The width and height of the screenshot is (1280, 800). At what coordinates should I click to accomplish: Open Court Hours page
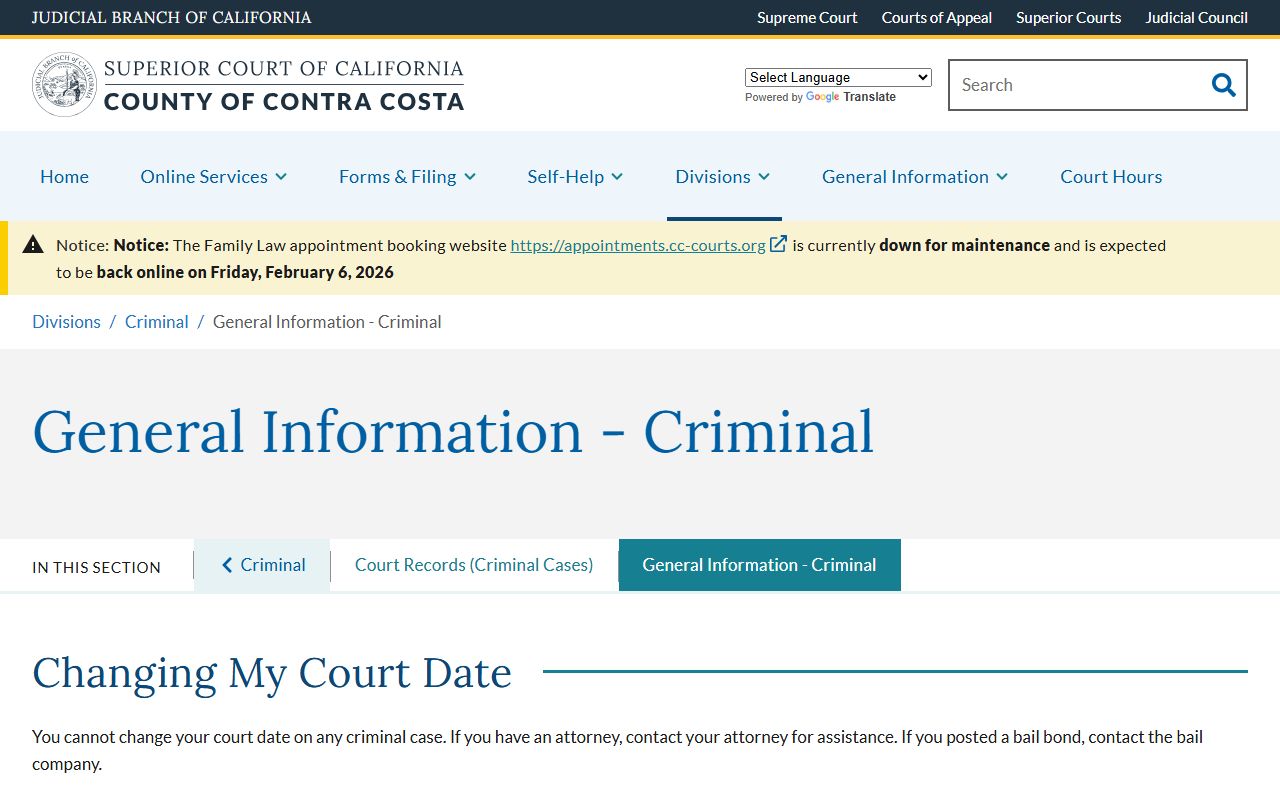[x=1111, y=176]
